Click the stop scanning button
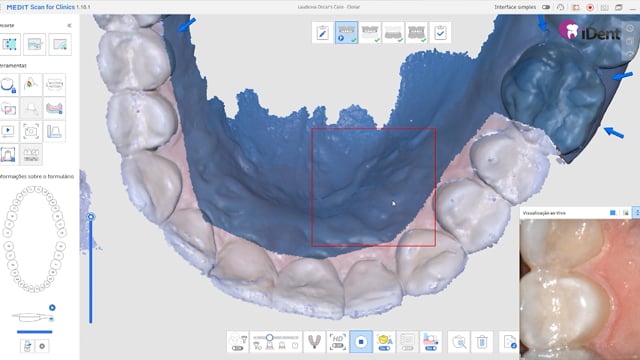The height and width of the screenshot is (360, 640). [361, 342]
